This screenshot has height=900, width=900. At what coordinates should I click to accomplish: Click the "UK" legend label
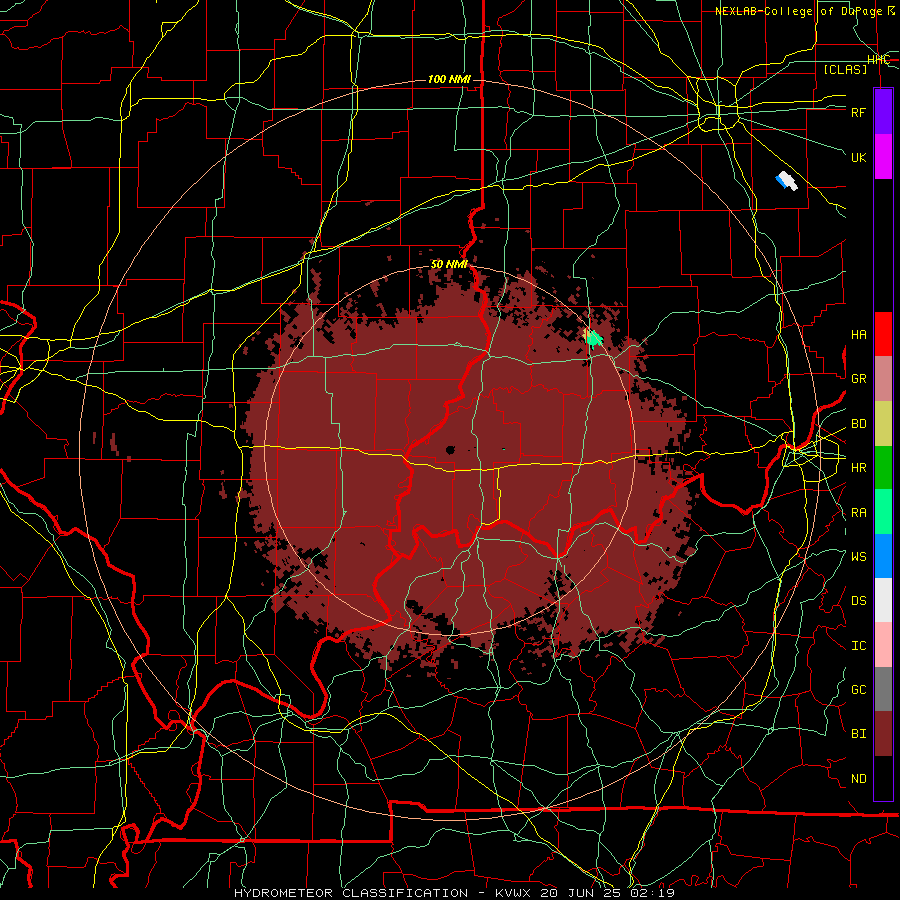[x=858, y=157]
